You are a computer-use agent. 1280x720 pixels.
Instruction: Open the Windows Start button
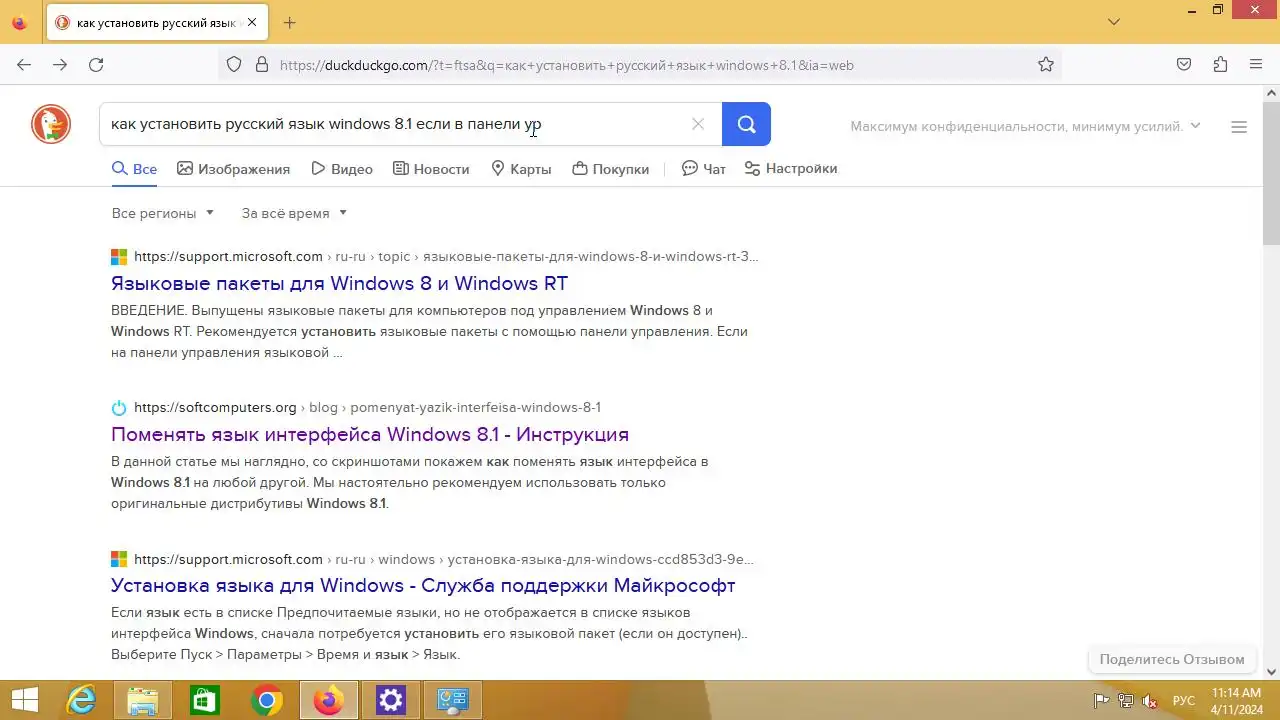point(24,701)
